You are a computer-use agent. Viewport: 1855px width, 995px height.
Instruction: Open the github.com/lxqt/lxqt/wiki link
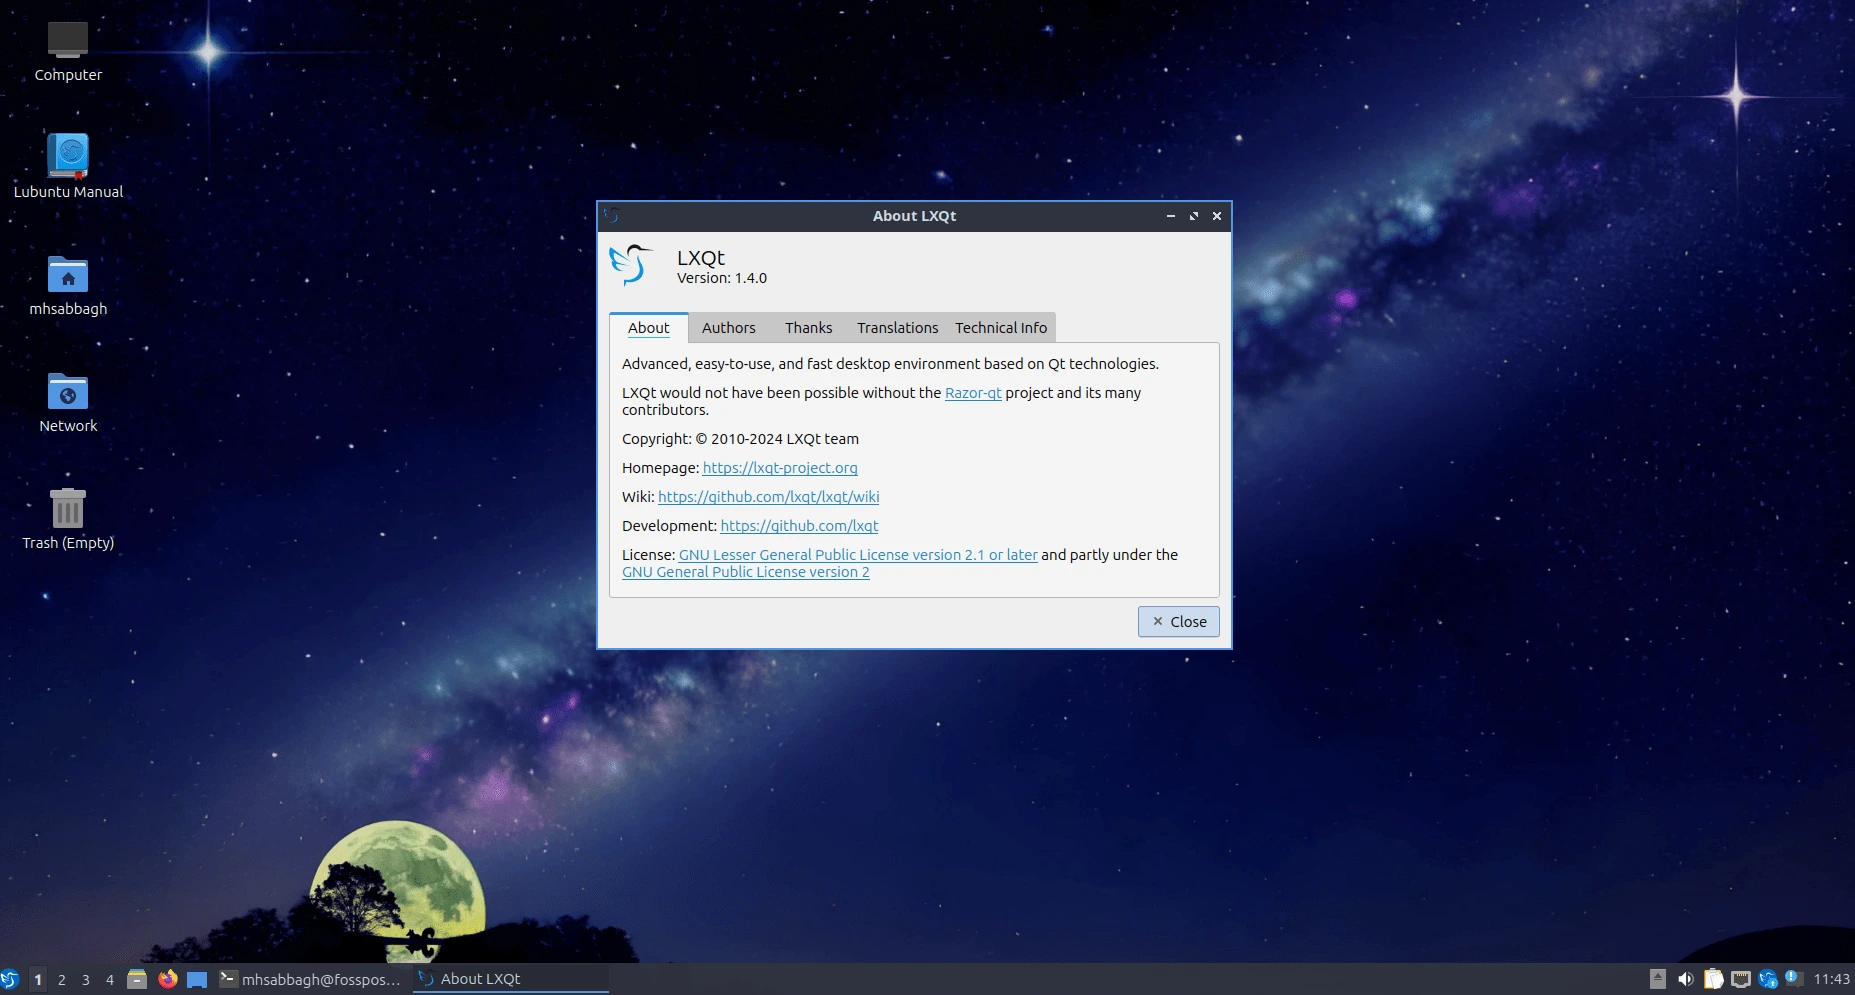pyautogui.click(x=769, y=497)
